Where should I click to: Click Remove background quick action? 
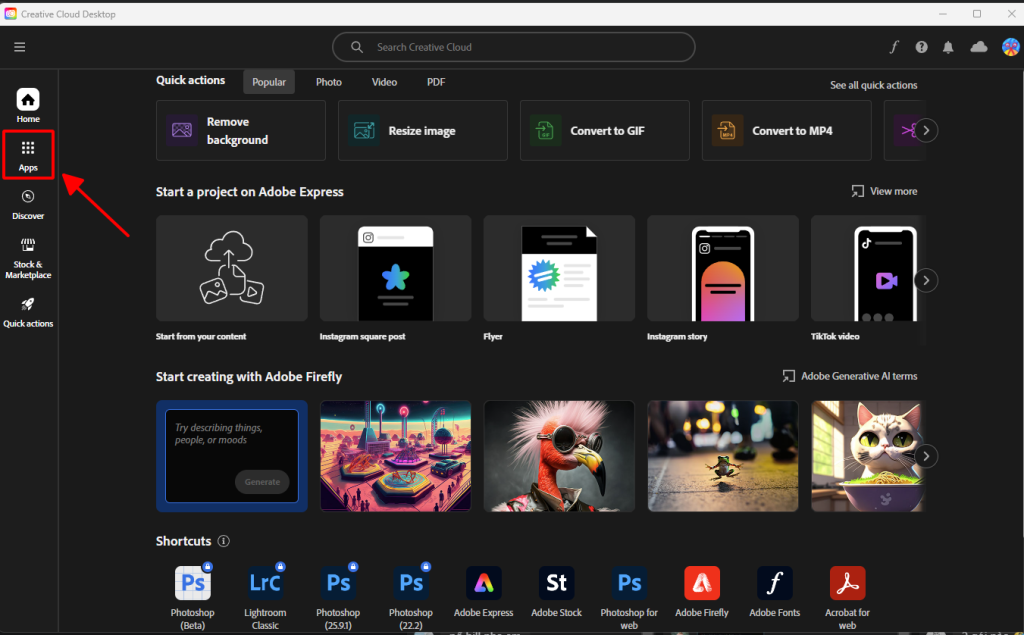pos(240,131)
